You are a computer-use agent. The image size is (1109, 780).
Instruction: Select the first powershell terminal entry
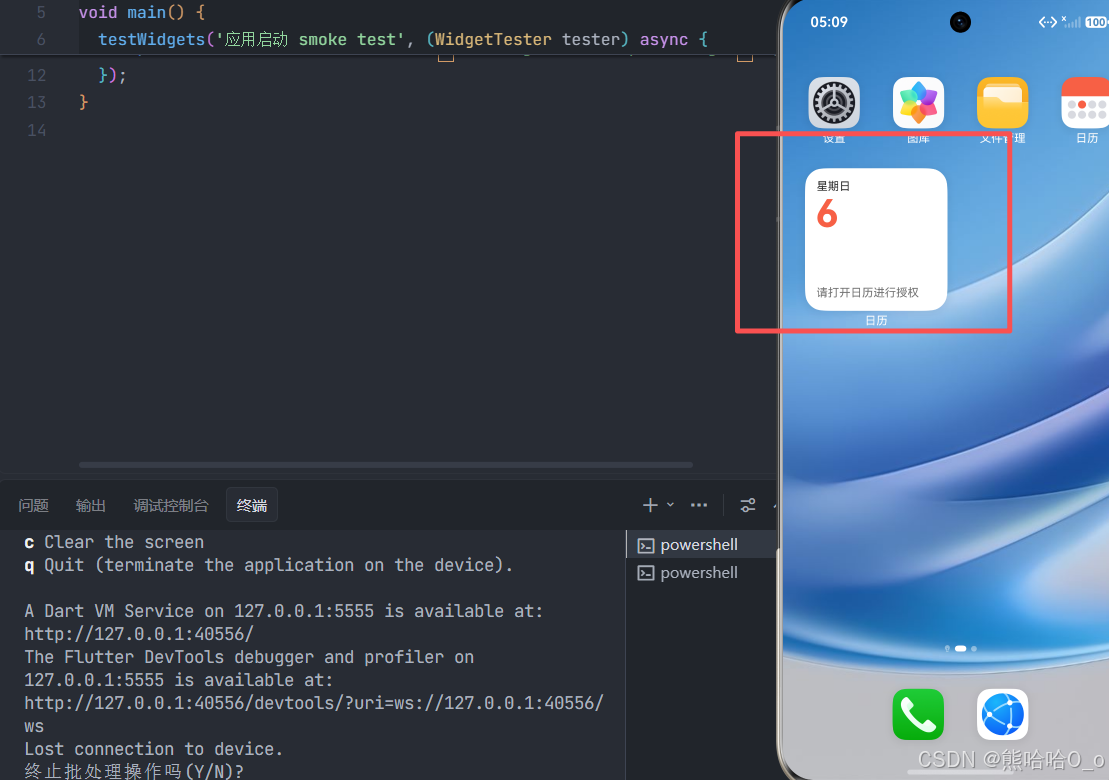coord(701,545)
